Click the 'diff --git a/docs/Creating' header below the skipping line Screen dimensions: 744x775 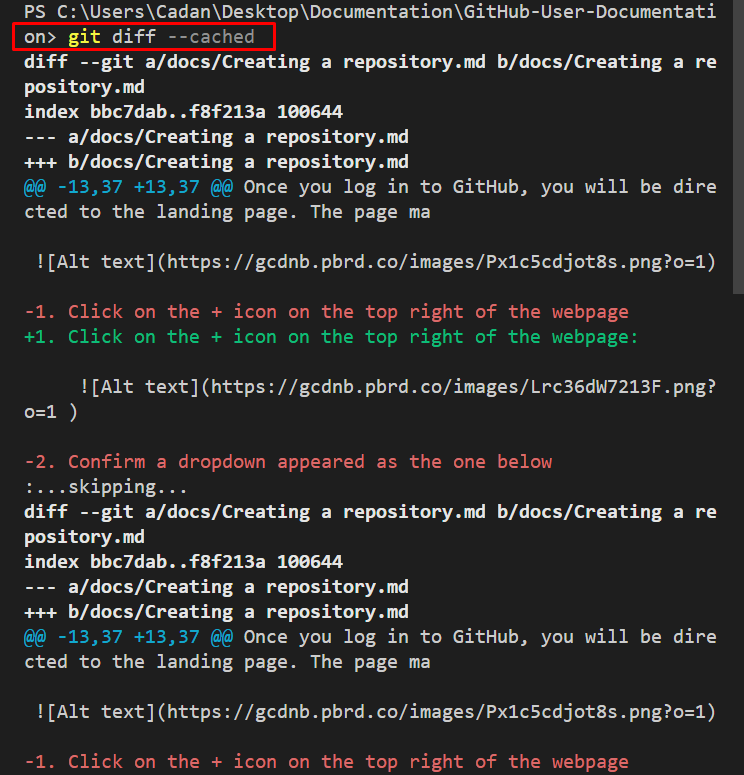(x=370, y=524)
